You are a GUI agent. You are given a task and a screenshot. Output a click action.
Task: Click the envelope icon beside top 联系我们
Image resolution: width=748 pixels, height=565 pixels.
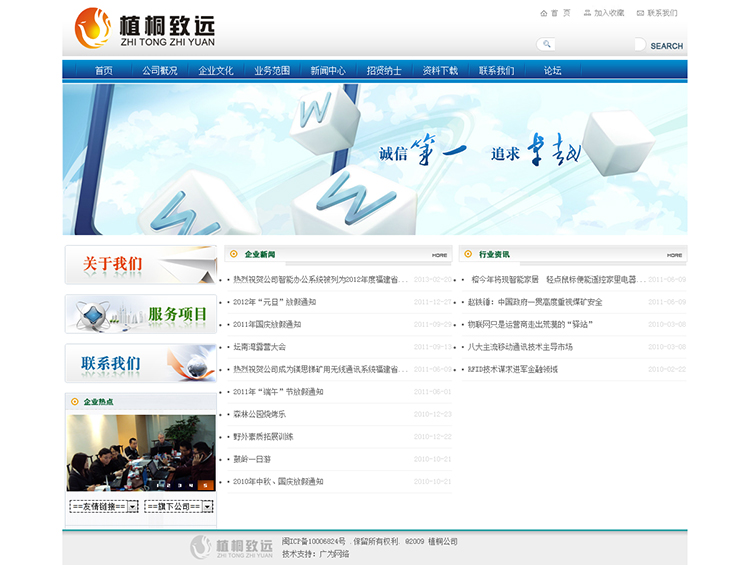pyautogui.click(x=640, y=13)
